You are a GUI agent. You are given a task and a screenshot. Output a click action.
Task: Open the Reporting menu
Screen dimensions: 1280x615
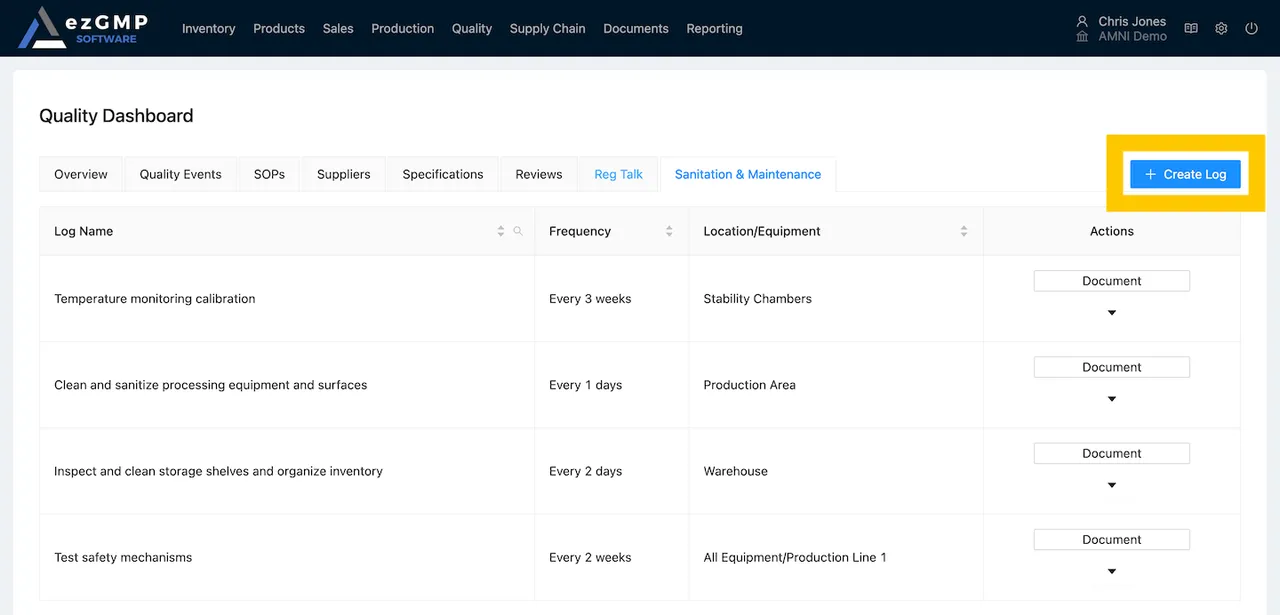[x=714, y=28]
